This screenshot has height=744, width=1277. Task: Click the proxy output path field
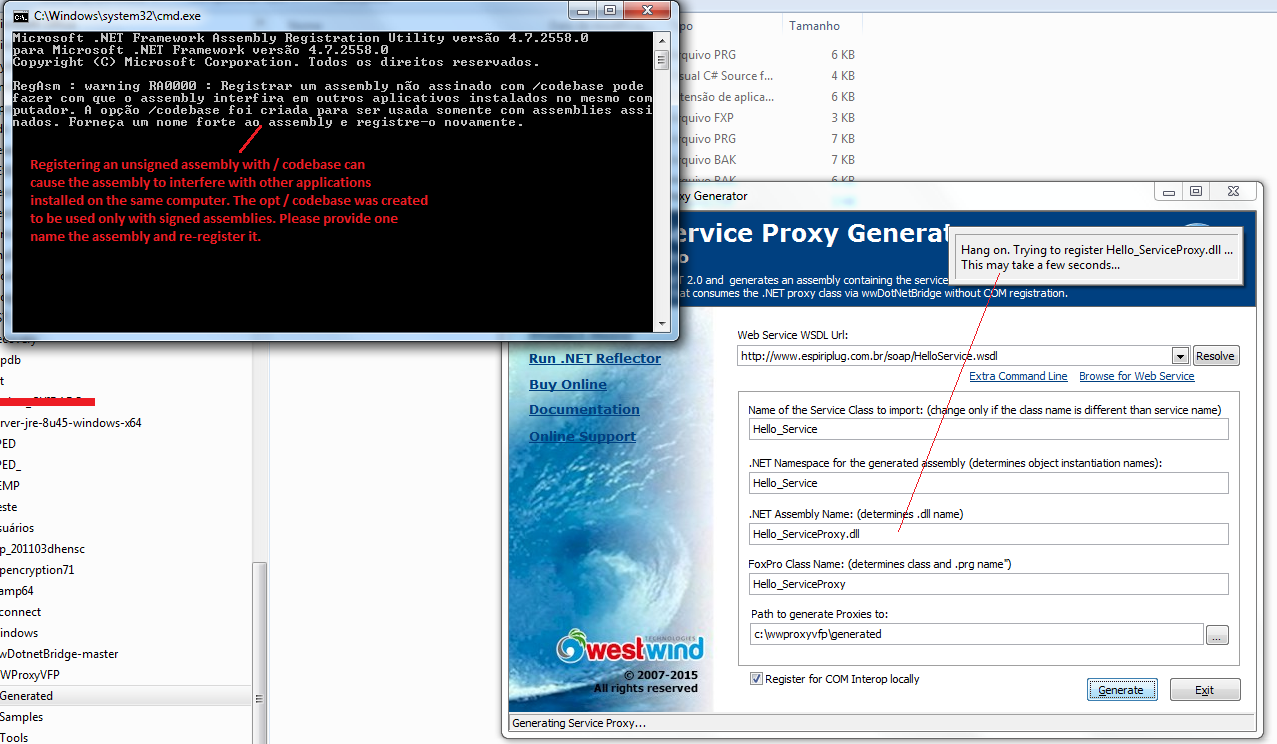coord(976,634)
